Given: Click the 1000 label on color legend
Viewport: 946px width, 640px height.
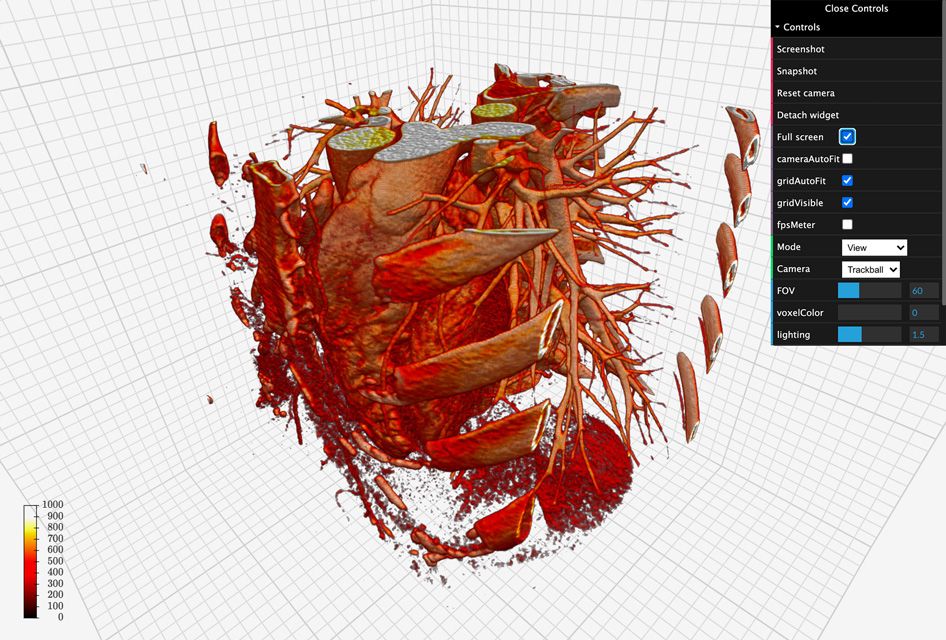Looking at the screenshot, I should tap(52, 504).
